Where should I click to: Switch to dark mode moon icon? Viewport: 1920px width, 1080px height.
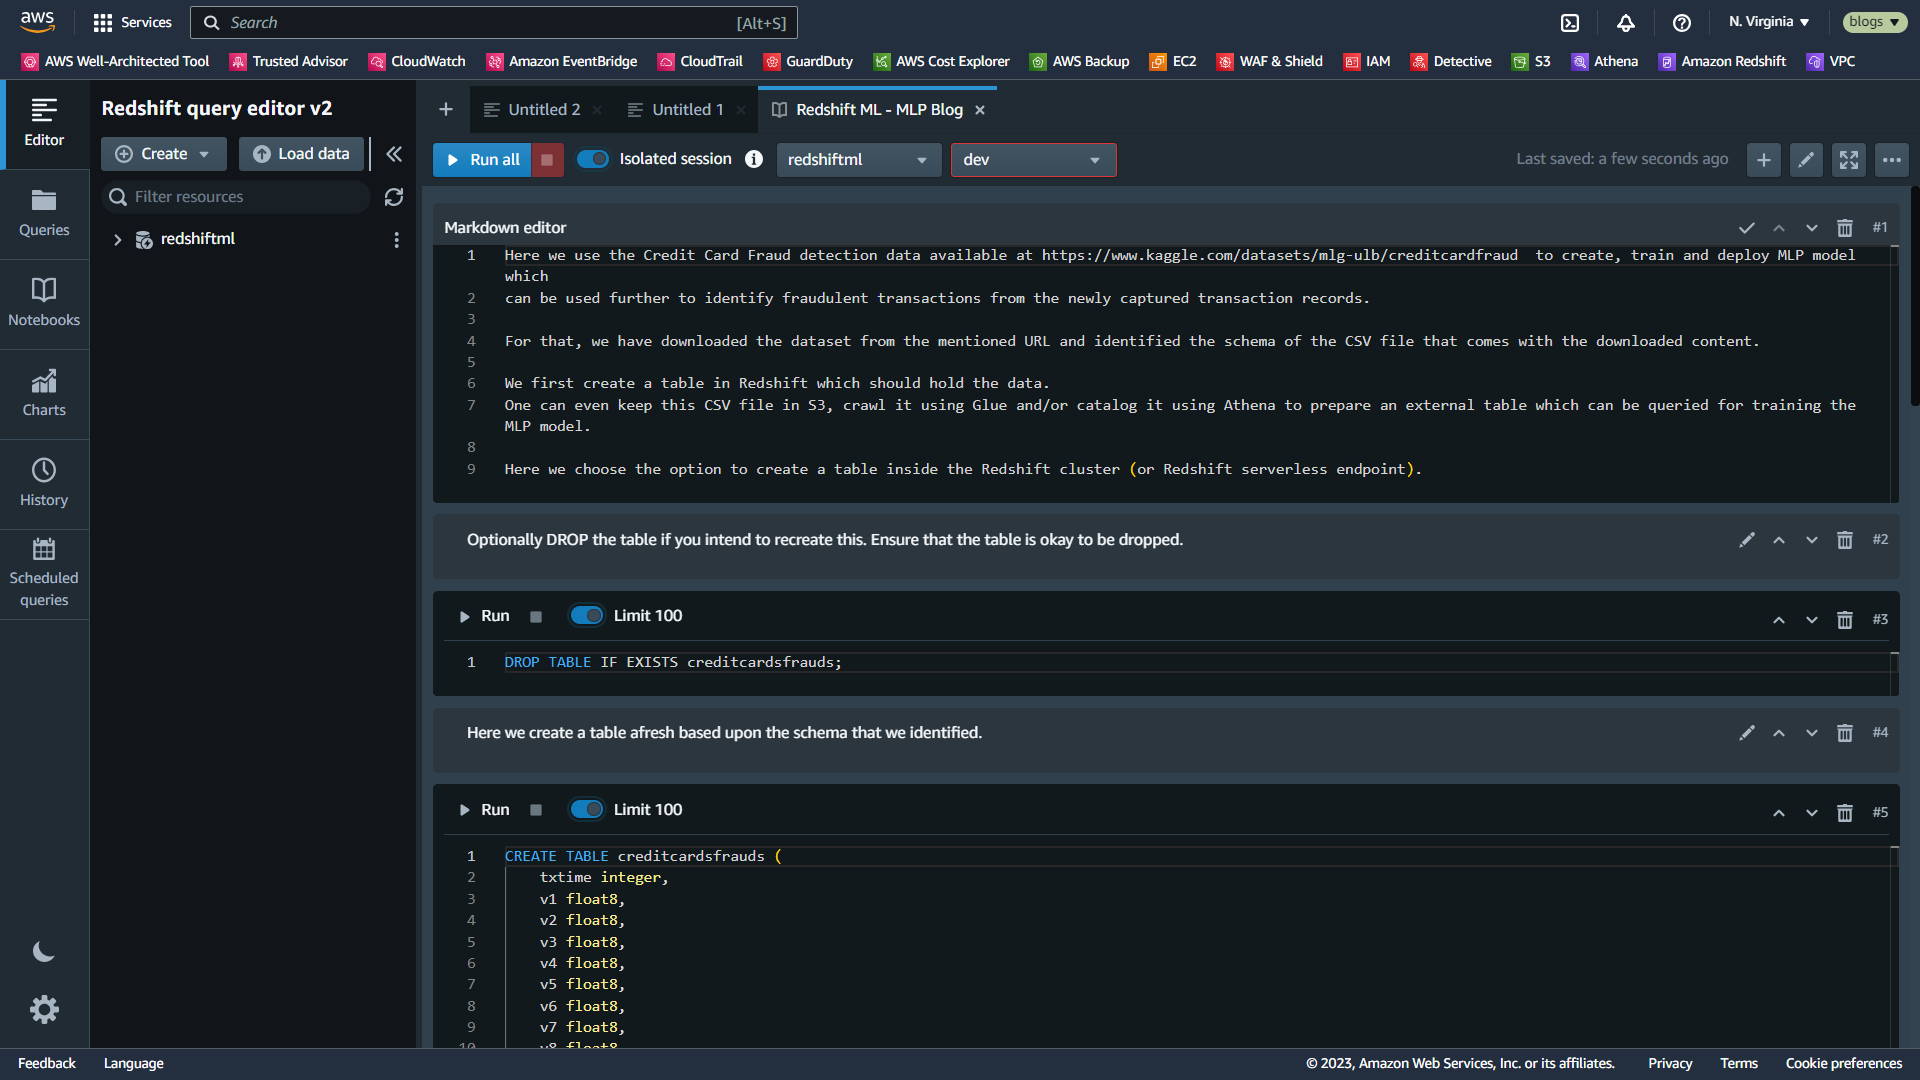(x=44, y=951)
